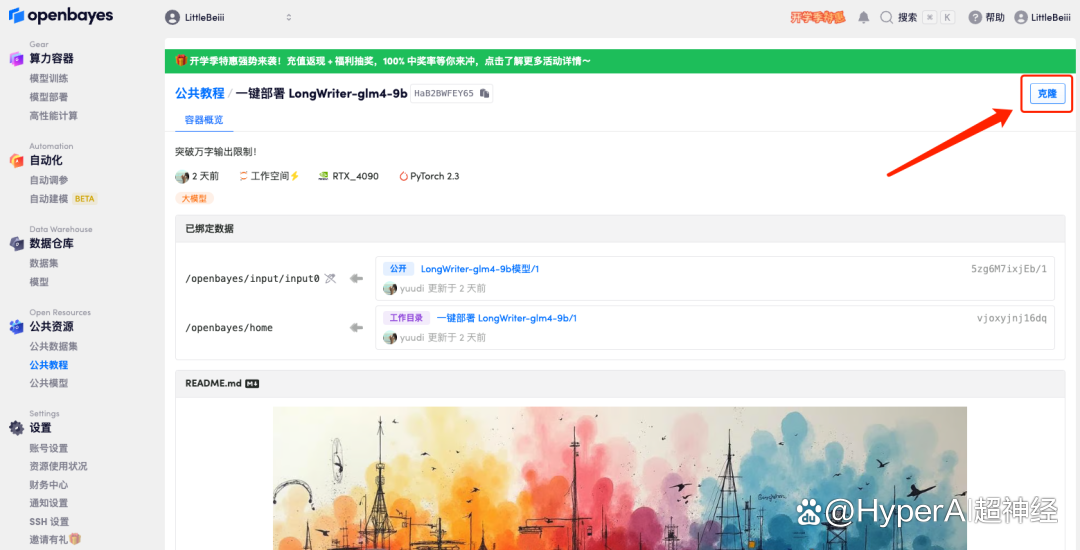Open 设置 section in sidebar
The width and height of the screenshot is (1080, 550).
coord(40,428)
